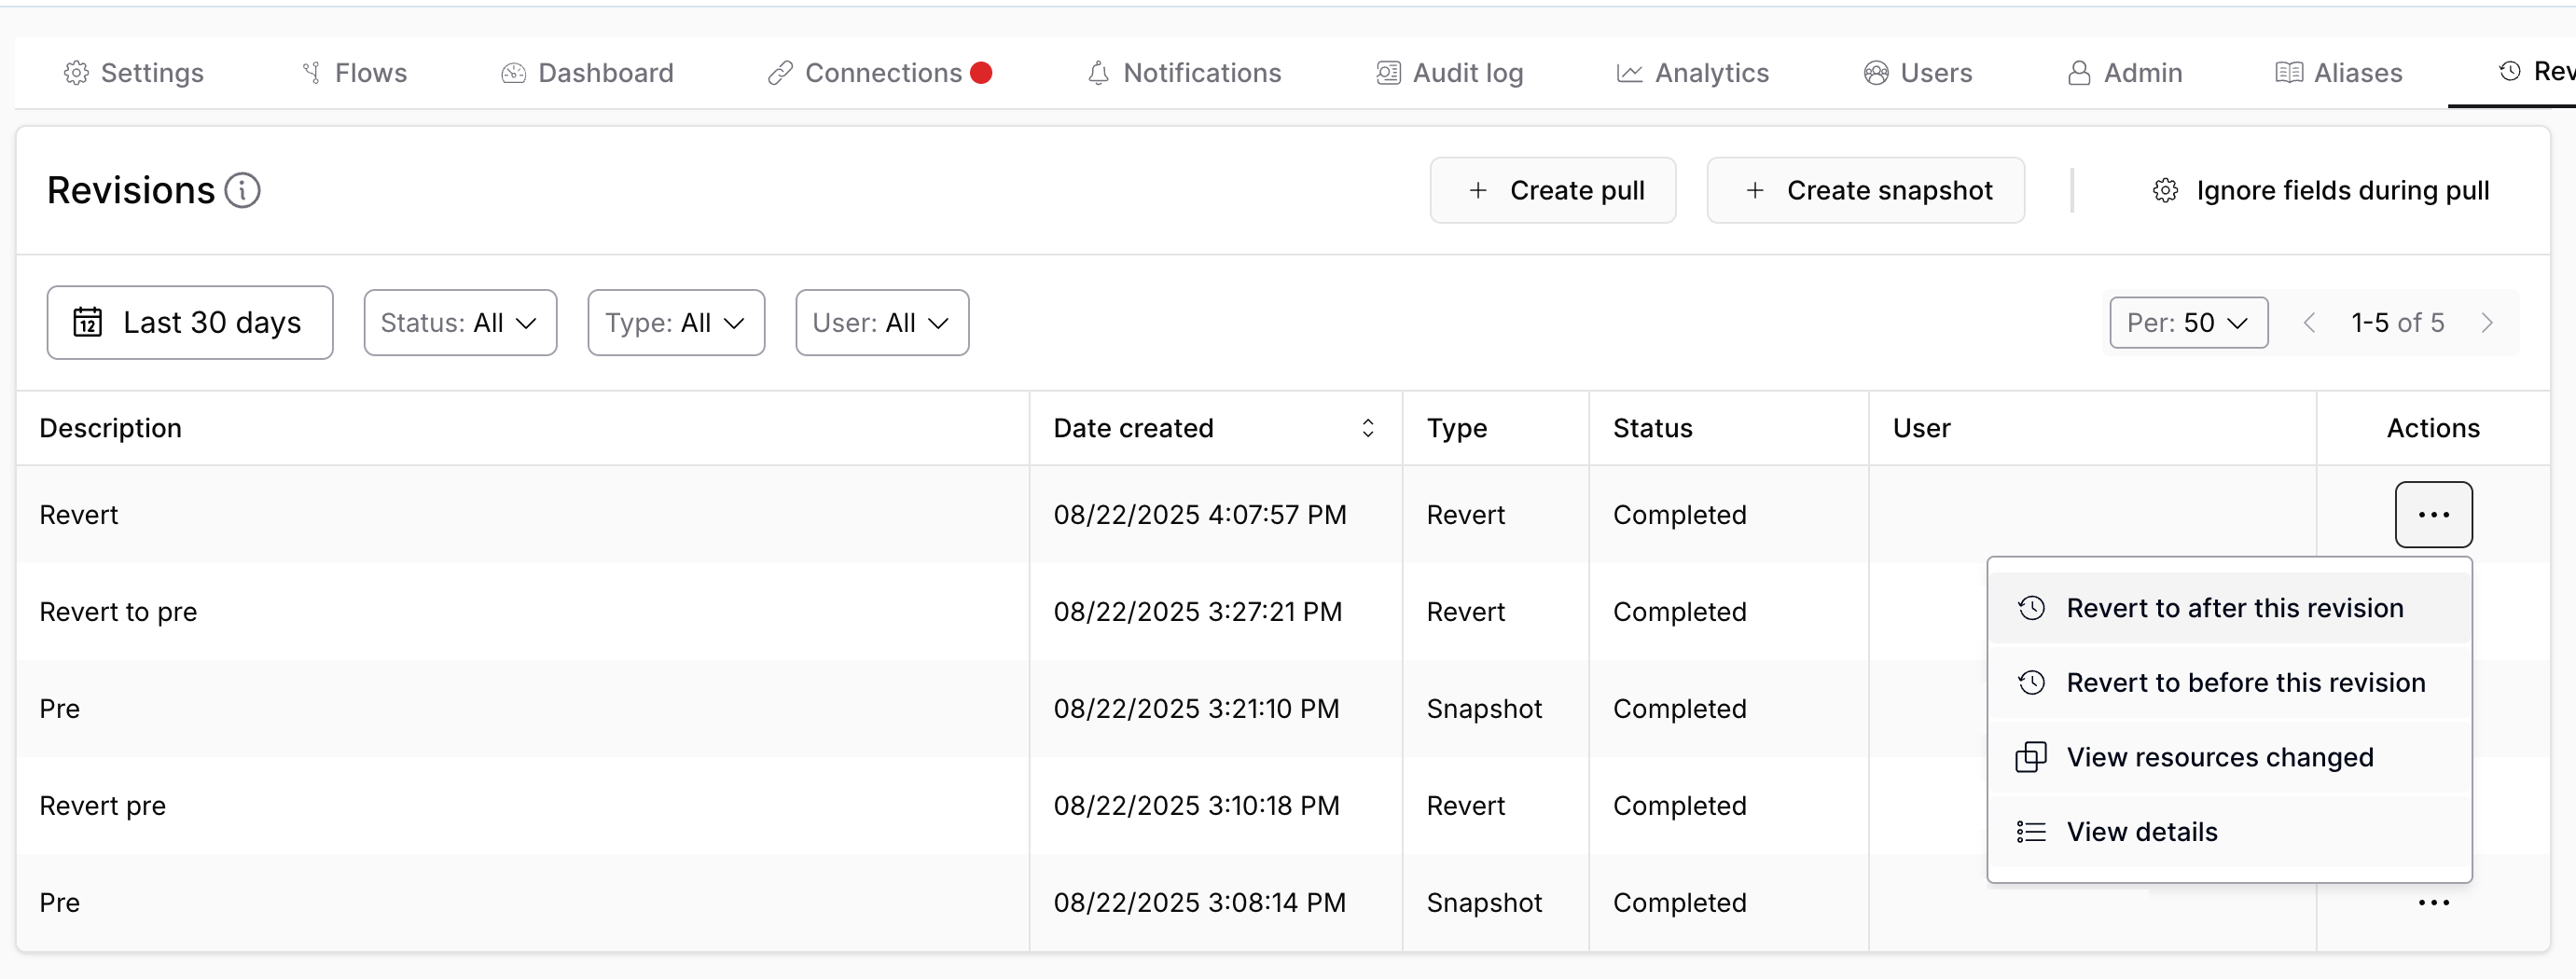
Task: Select Revert to after this revision
Action: click(x=2229, y=608)
